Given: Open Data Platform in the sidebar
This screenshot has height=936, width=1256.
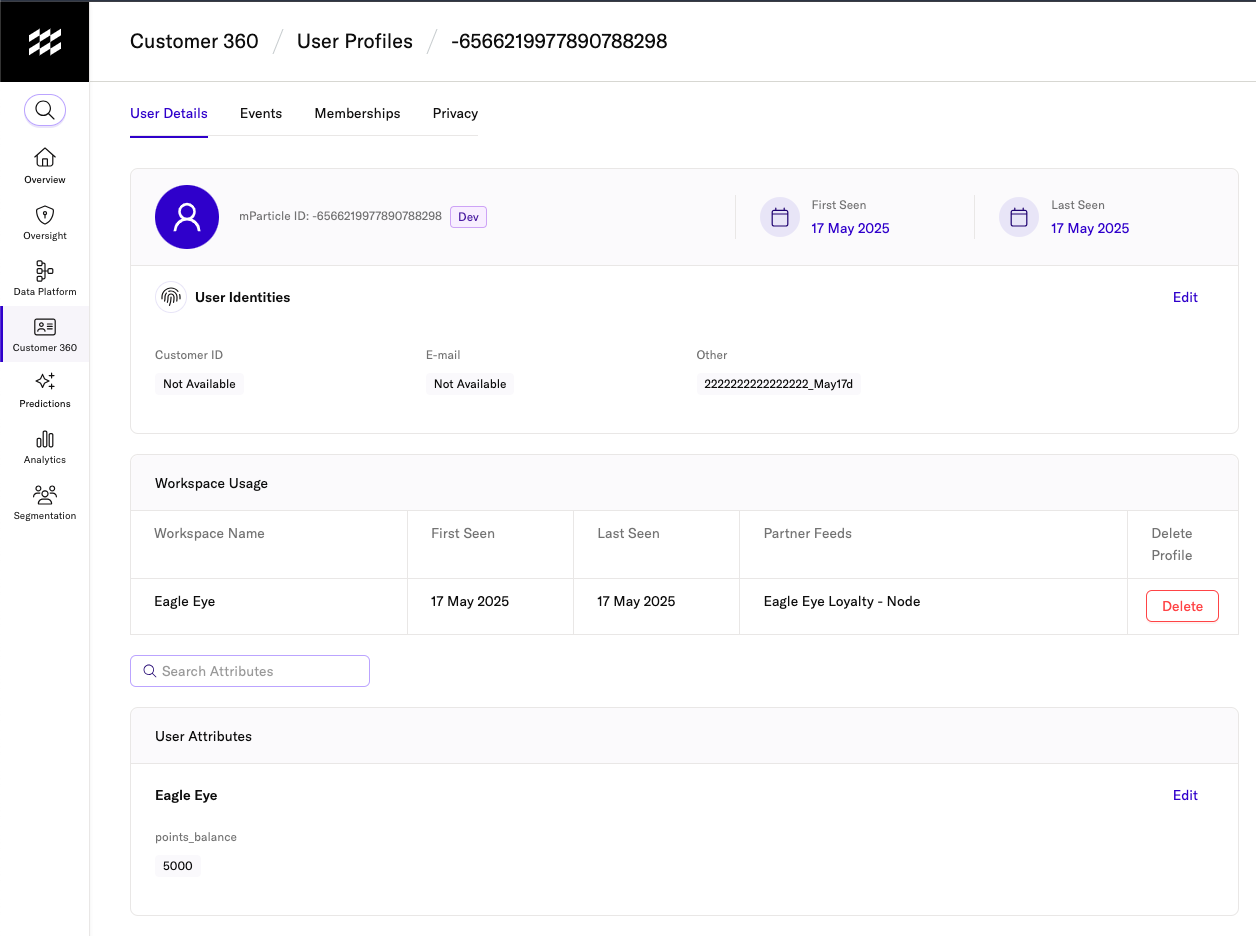Looking at the screenshot, I should pyautogui.click(x=45, y=278).
